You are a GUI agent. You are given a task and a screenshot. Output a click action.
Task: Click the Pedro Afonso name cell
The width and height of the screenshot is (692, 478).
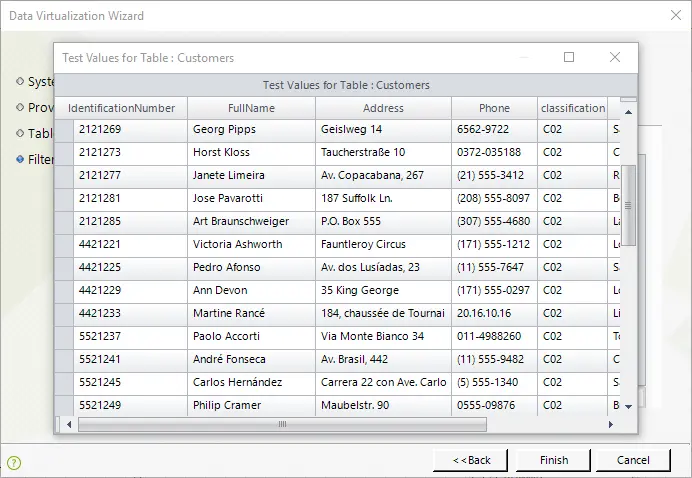click(x=251, y=268)
